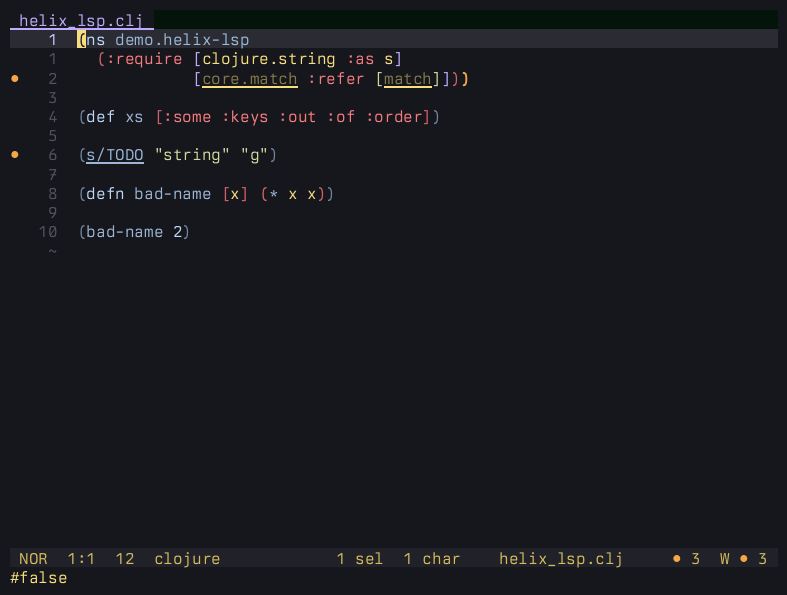Click the "string" literal
The width and height of the screenshot is (787, 595).
(x=192, y=155)
